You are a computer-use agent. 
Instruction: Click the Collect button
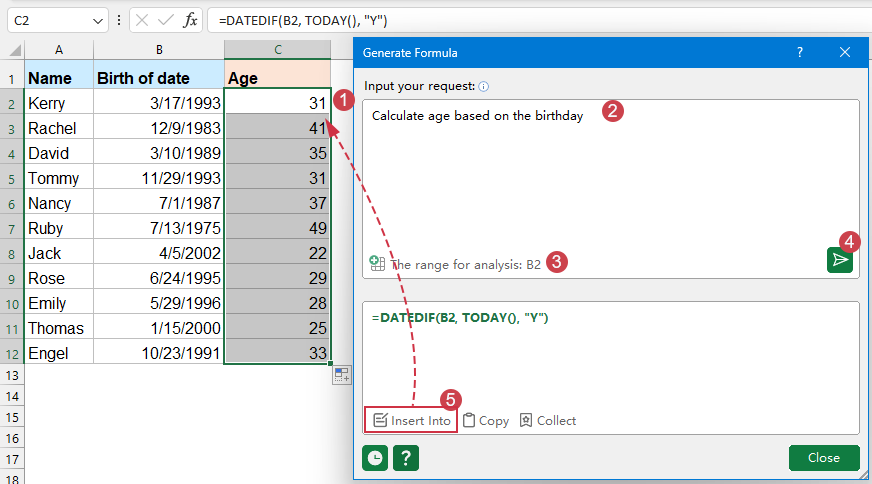click(547, 421)
